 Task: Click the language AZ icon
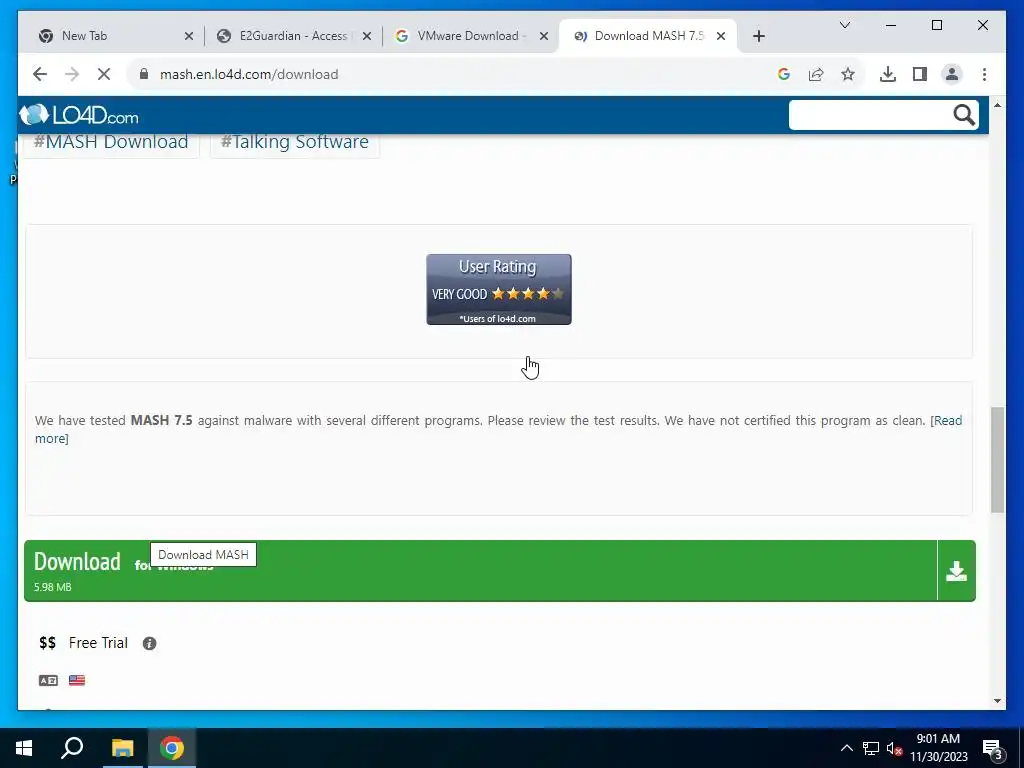[x=48, y=680]
